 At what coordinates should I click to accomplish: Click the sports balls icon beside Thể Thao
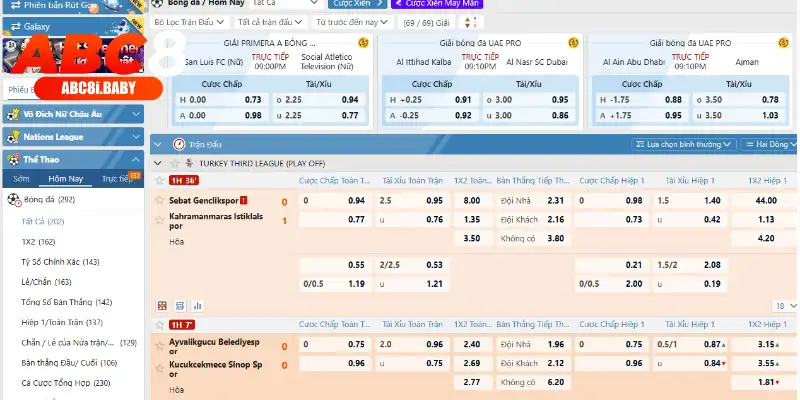[x=12, y=158]
